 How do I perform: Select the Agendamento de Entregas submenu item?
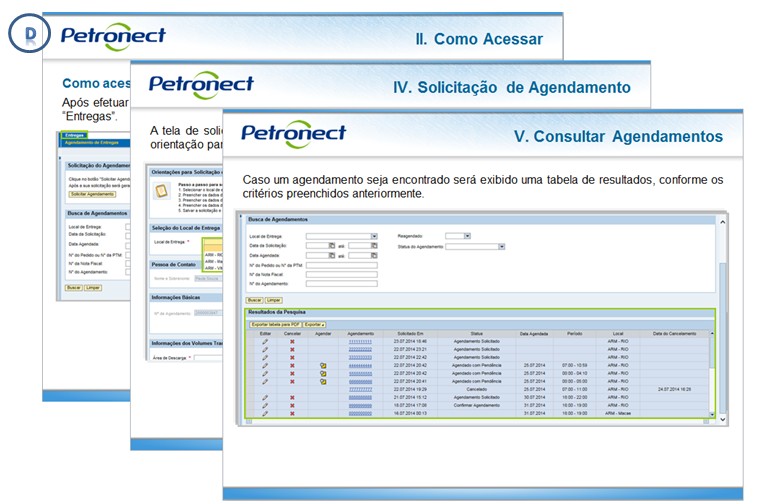tap(92, 142)
